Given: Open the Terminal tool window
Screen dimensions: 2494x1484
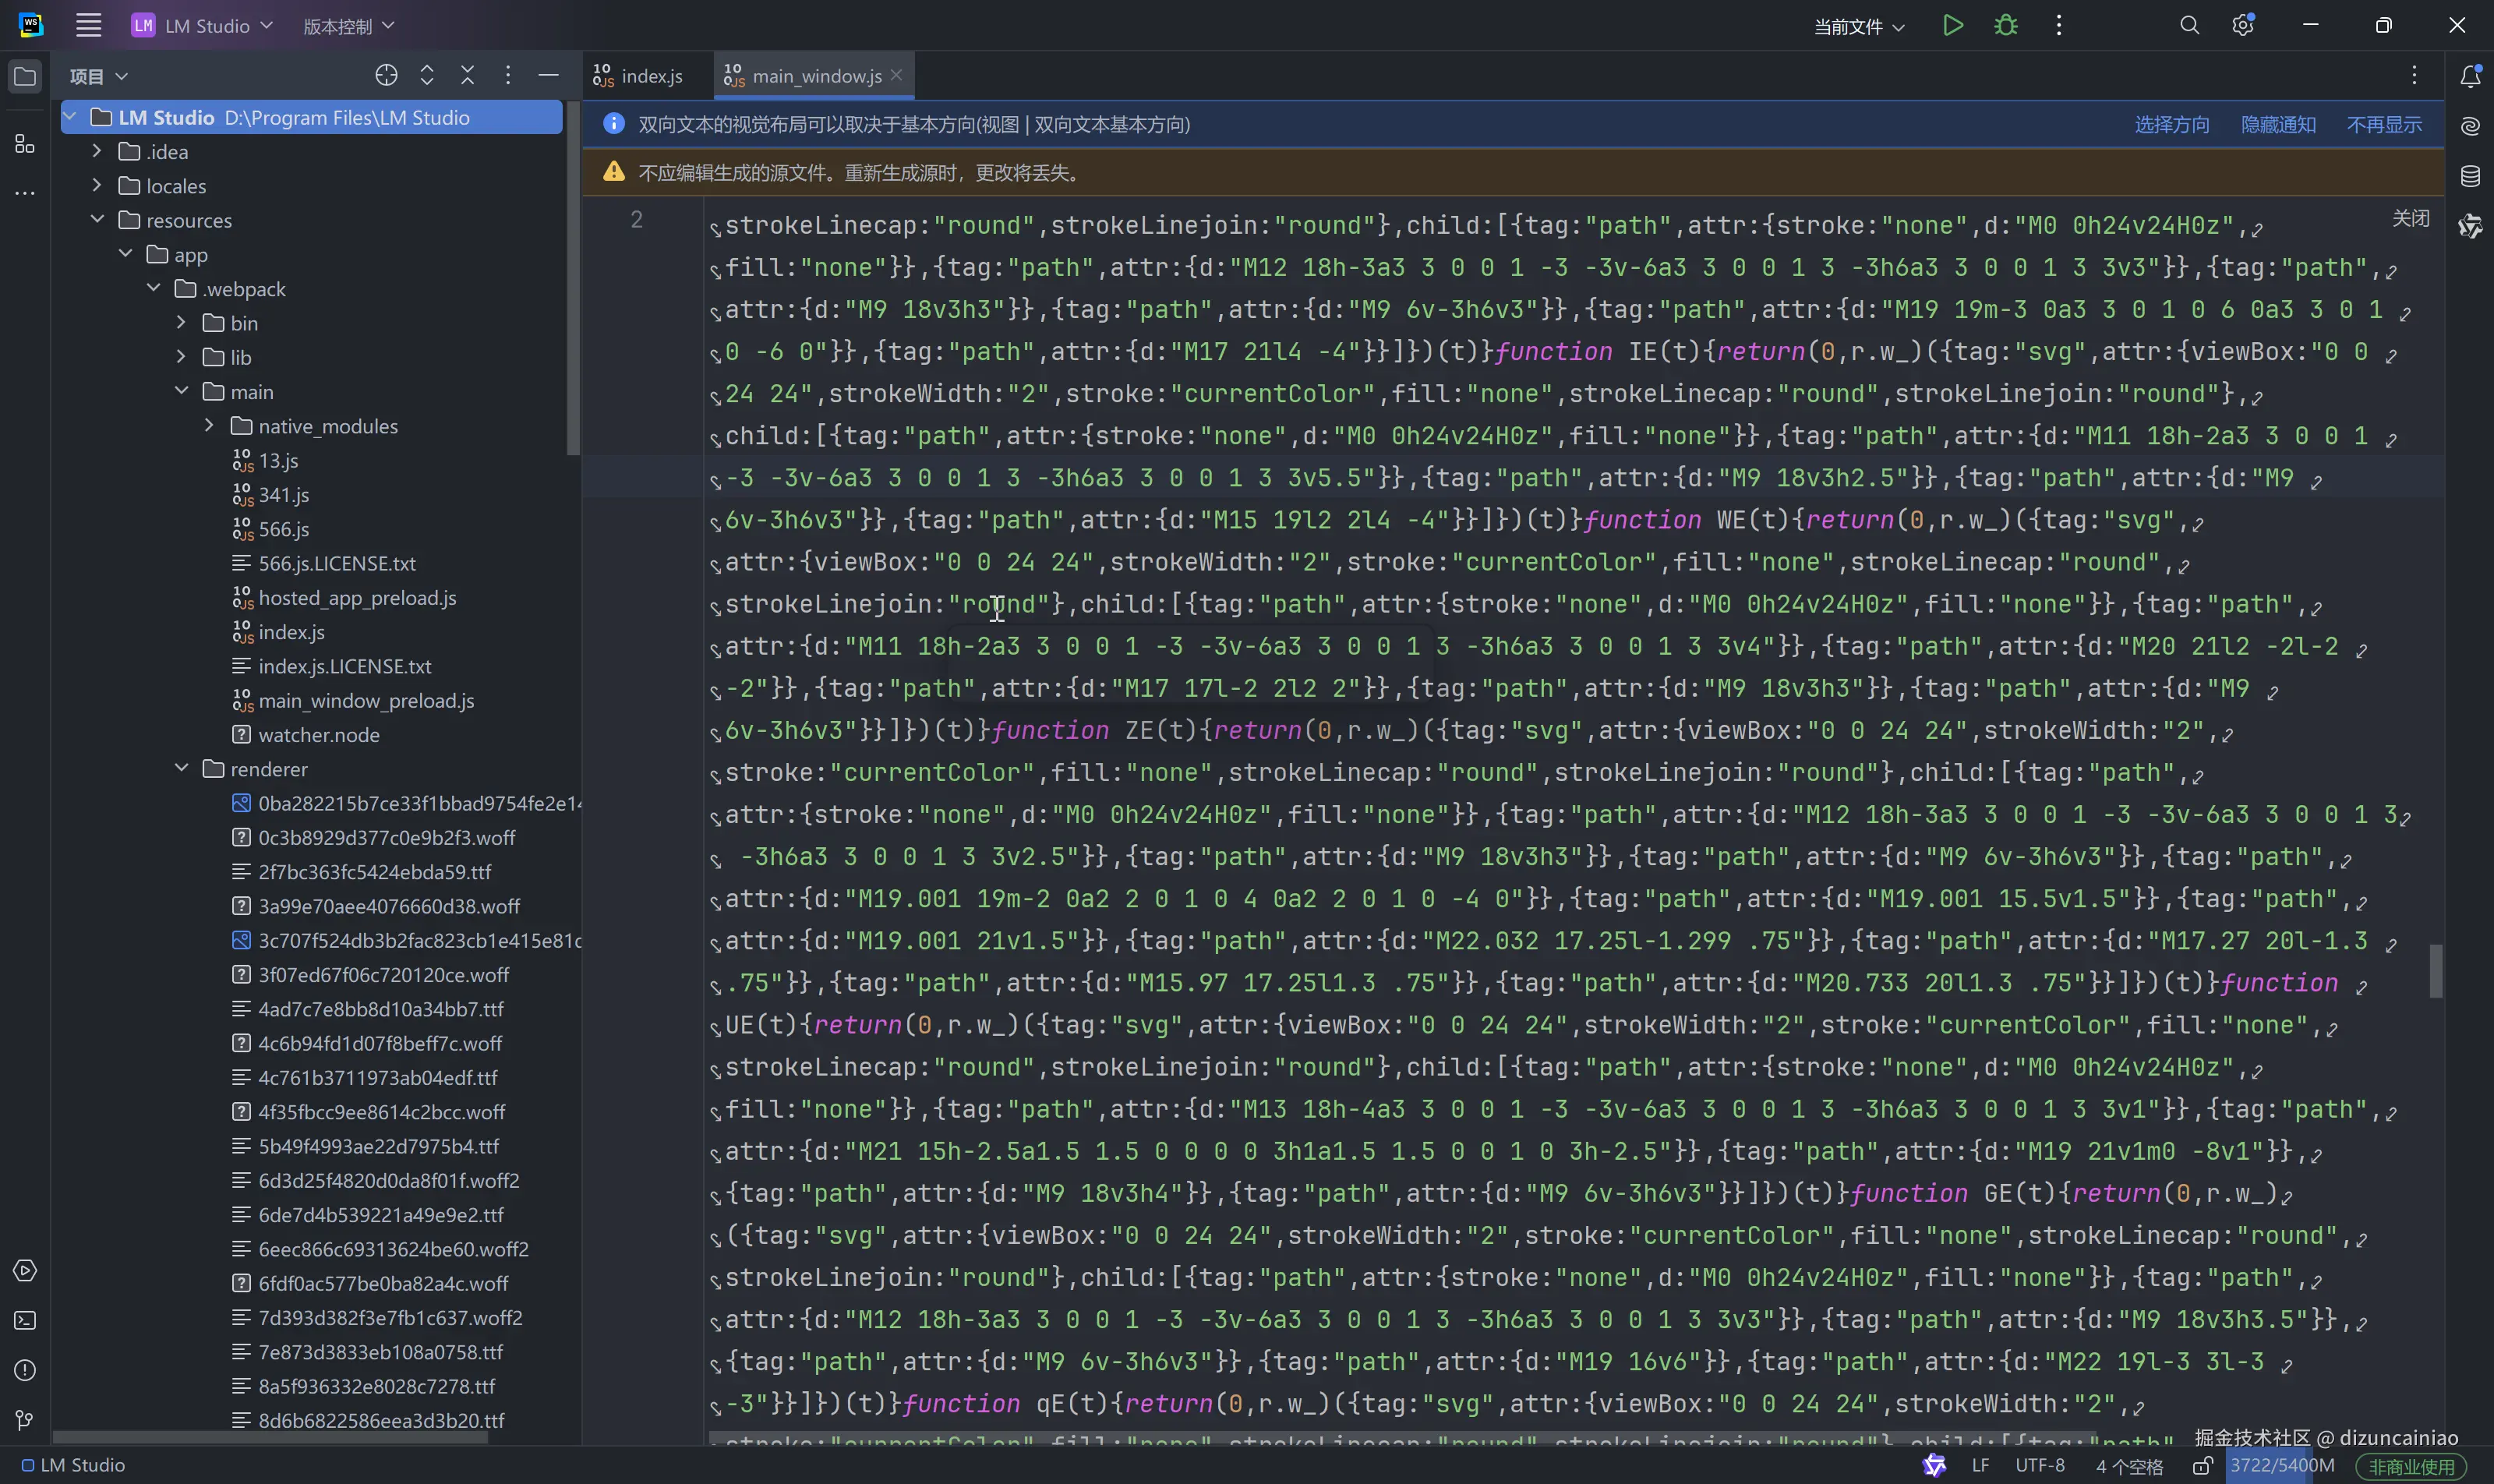Looking at the screenshot, I should [25, 1320].
